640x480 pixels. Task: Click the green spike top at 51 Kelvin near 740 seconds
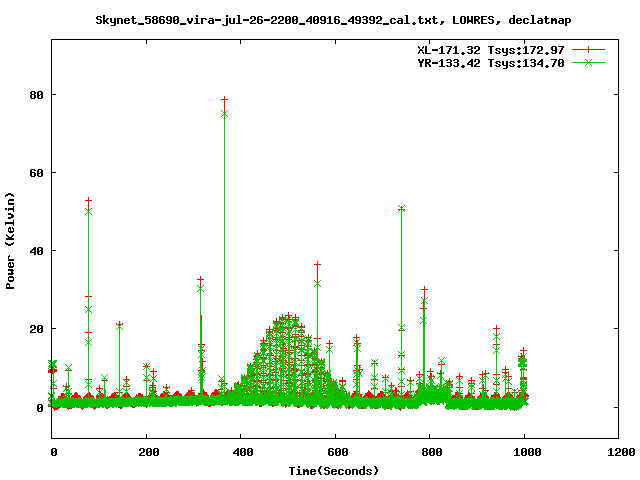(401, 209)
